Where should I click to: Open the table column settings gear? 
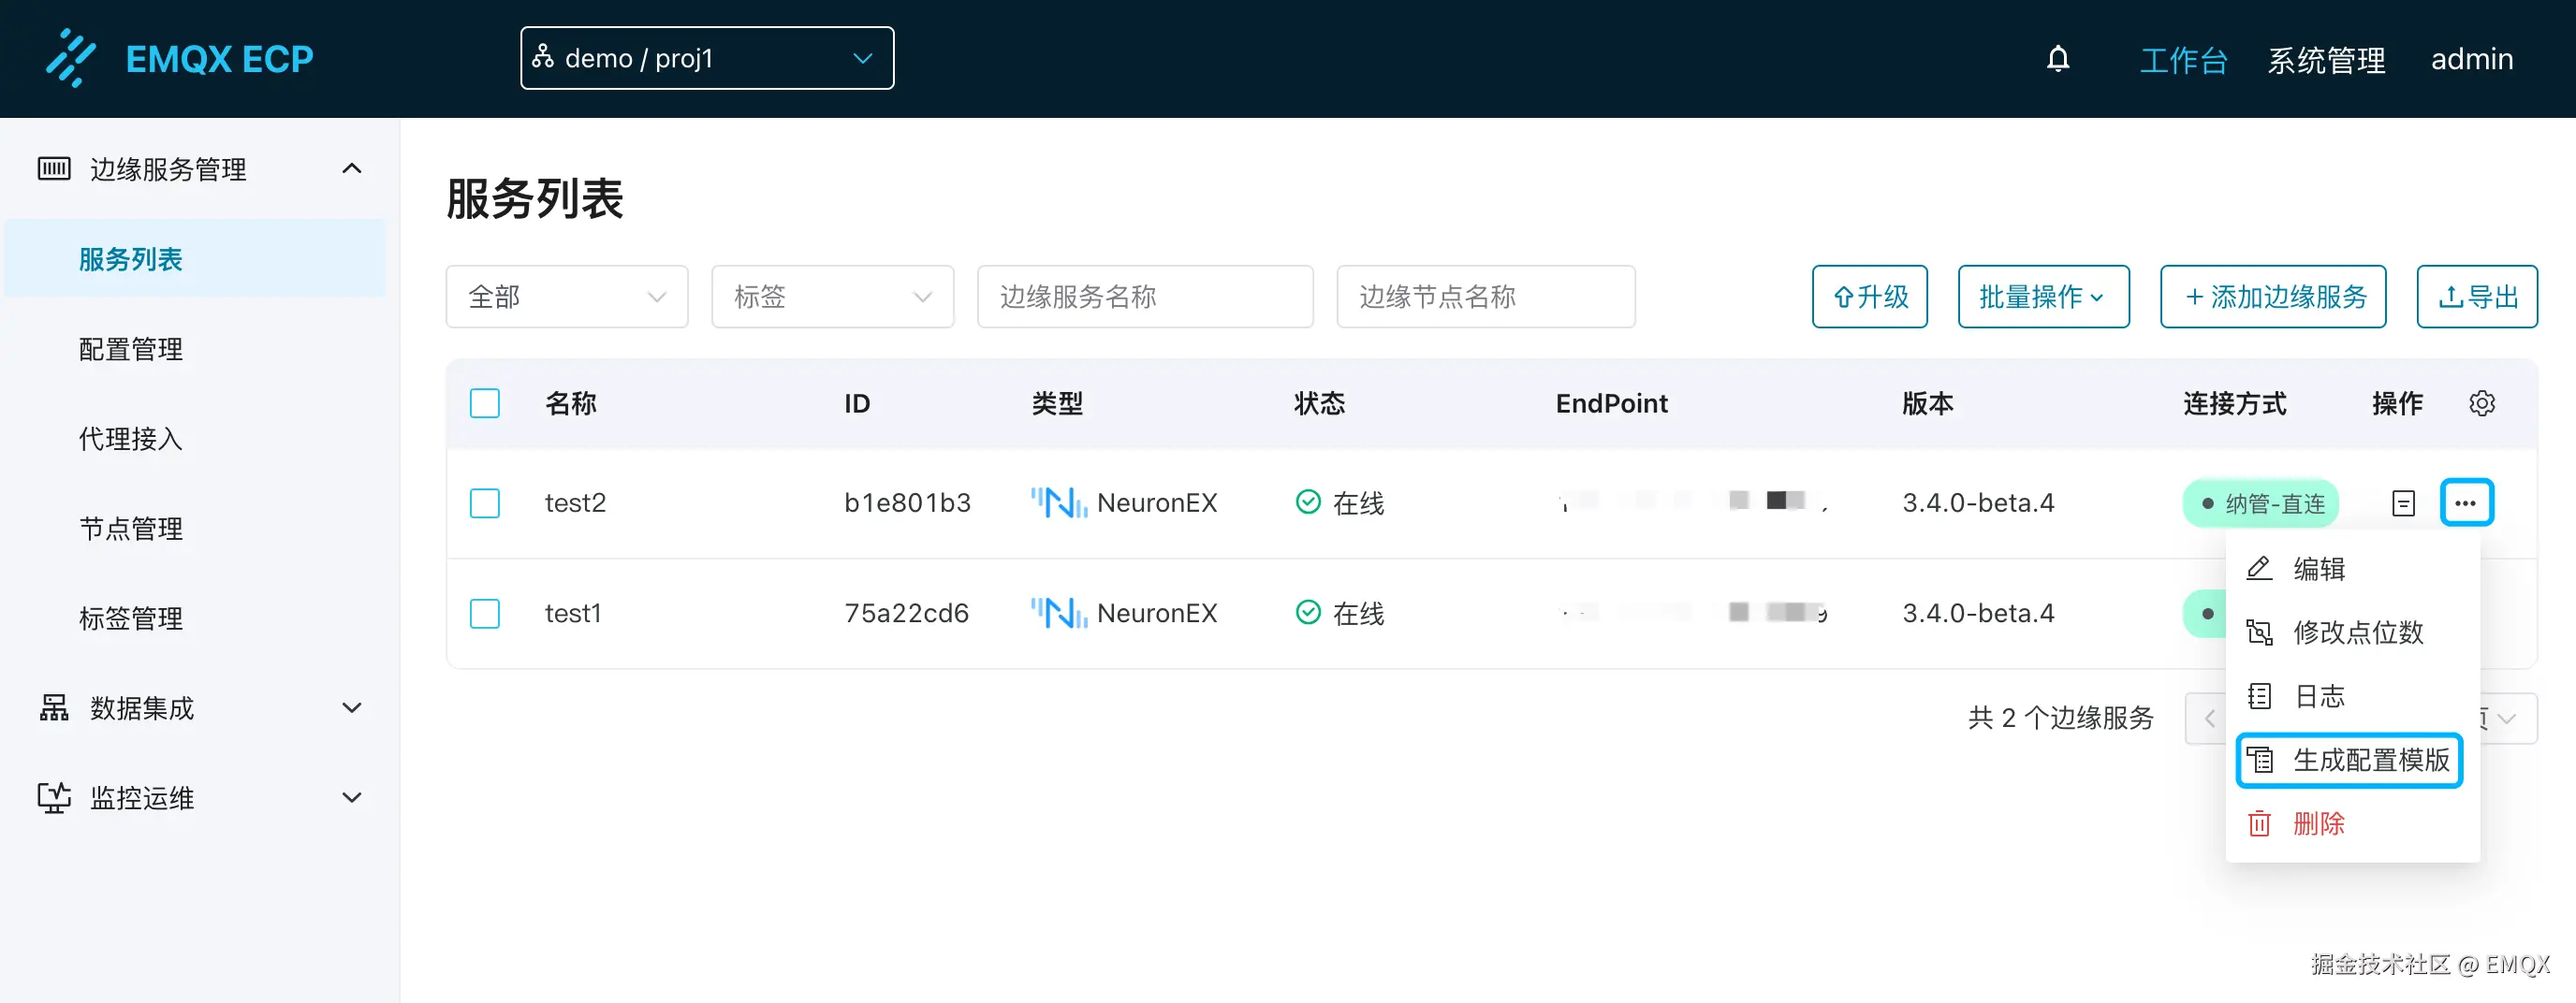[x=2483, y=403]
